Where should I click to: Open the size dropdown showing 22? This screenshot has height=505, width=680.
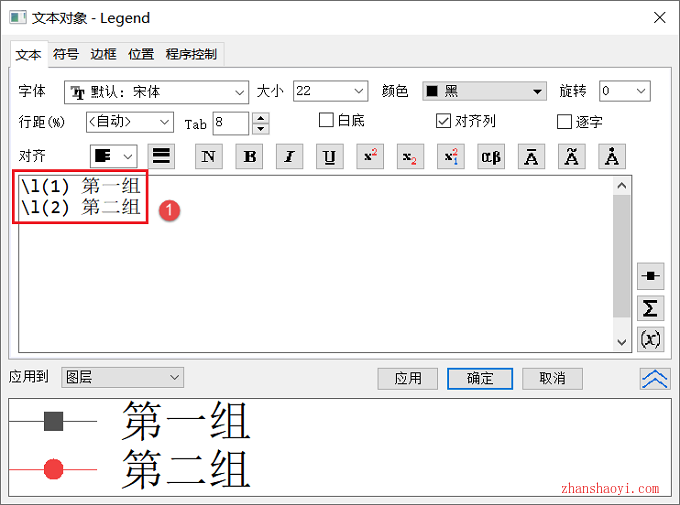point(330,91)
